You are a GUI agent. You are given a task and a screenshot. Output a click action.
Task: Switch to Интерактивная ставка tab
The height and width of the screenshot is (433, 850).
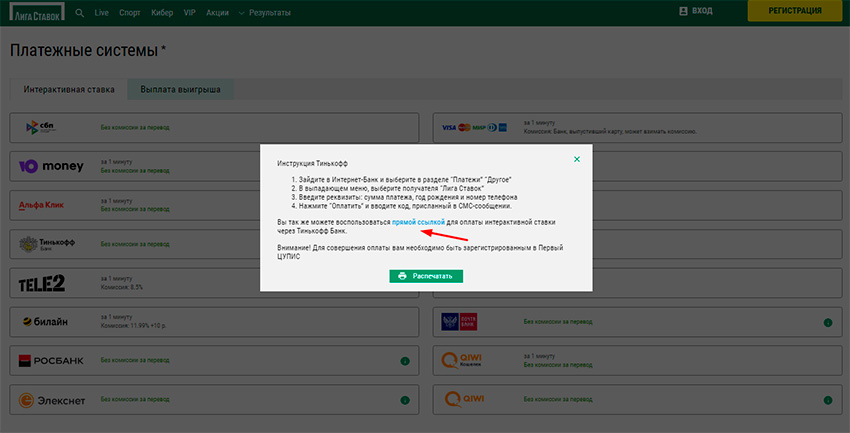[69, 89]
